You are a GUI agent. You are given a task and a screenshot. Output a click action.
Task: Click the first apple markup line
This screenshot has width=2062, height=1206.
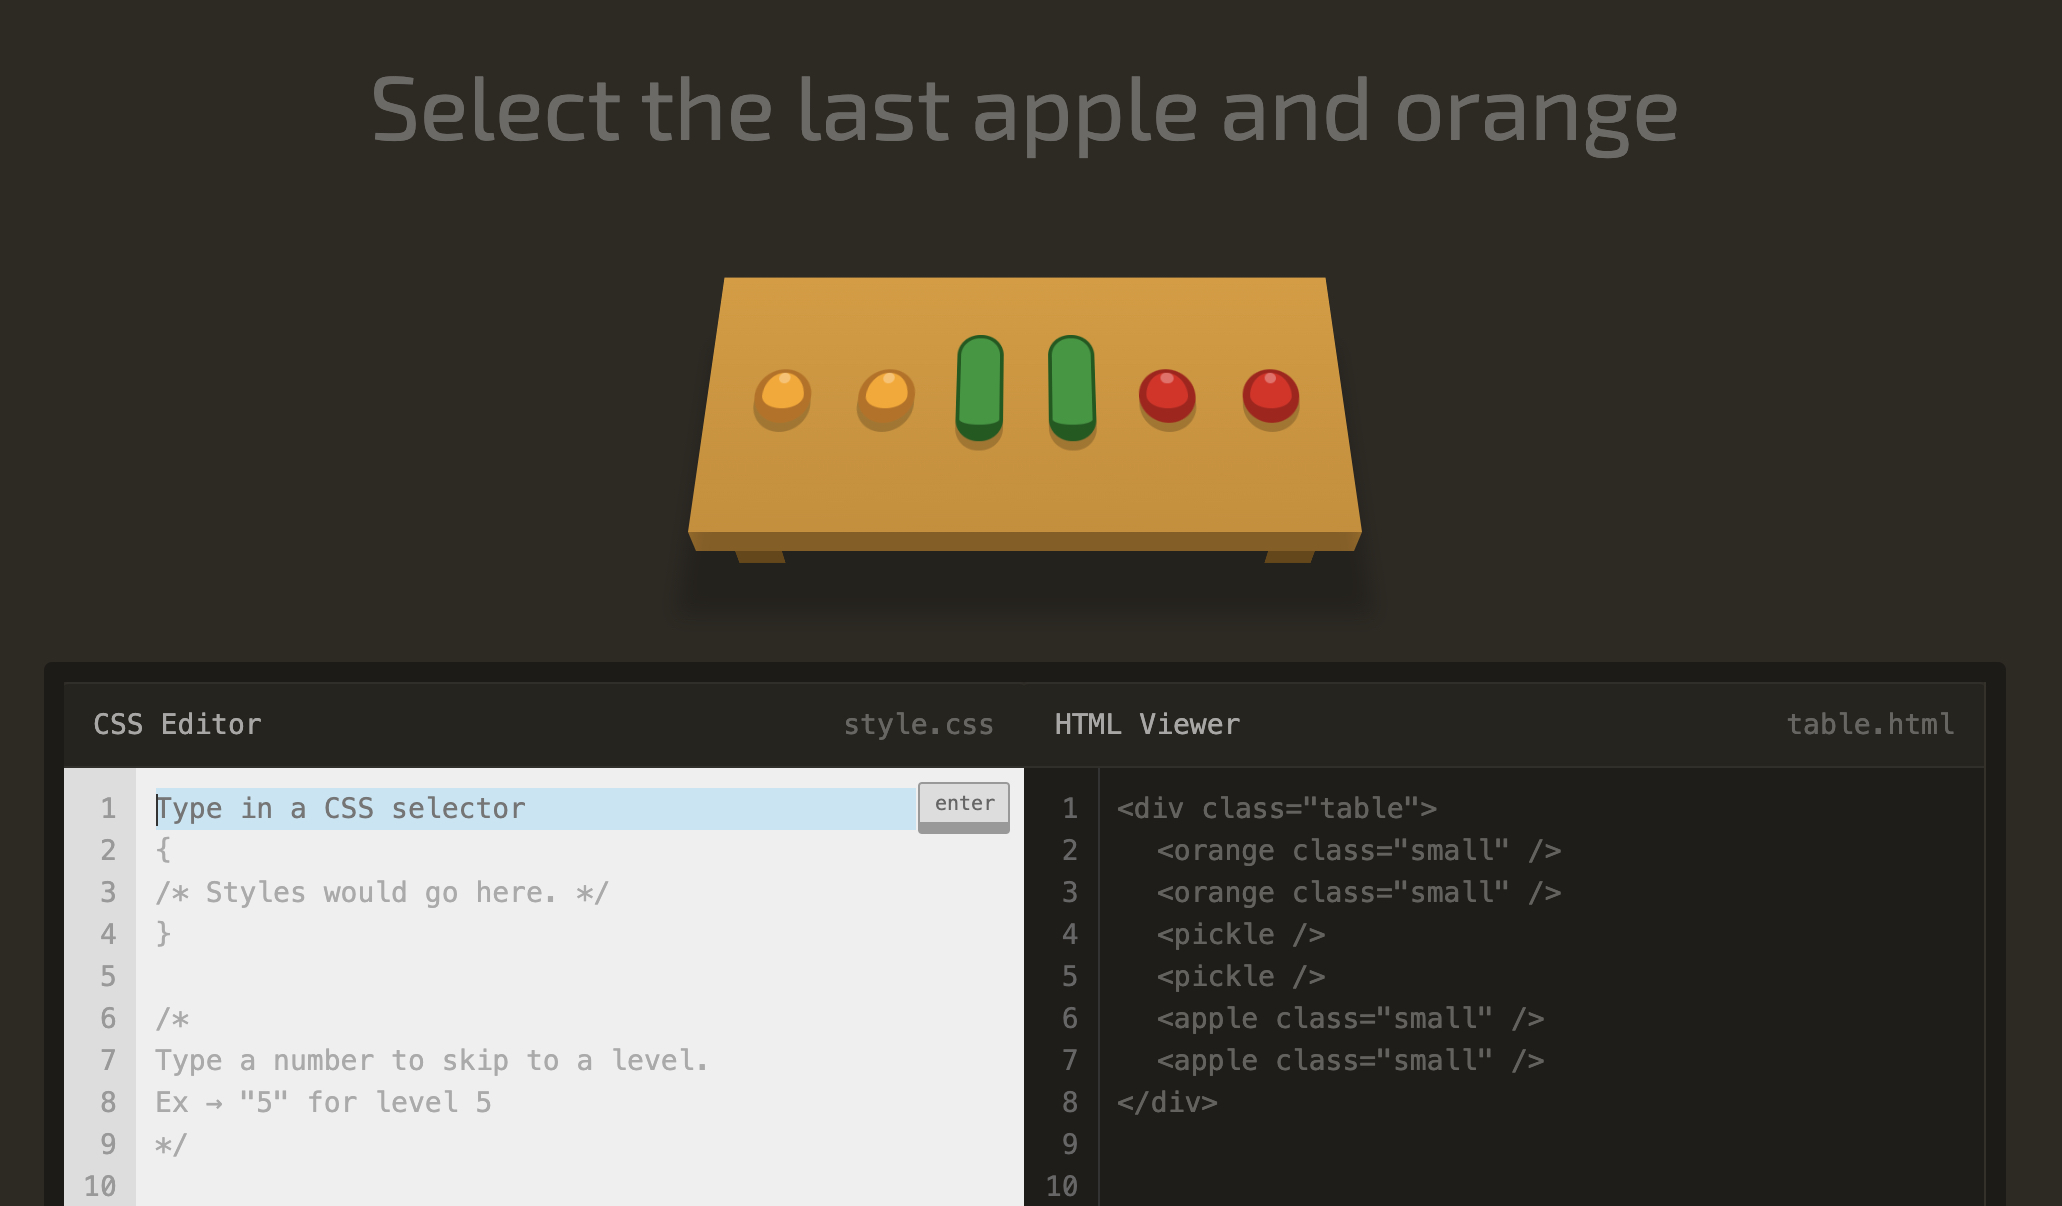[1350, 1019]
